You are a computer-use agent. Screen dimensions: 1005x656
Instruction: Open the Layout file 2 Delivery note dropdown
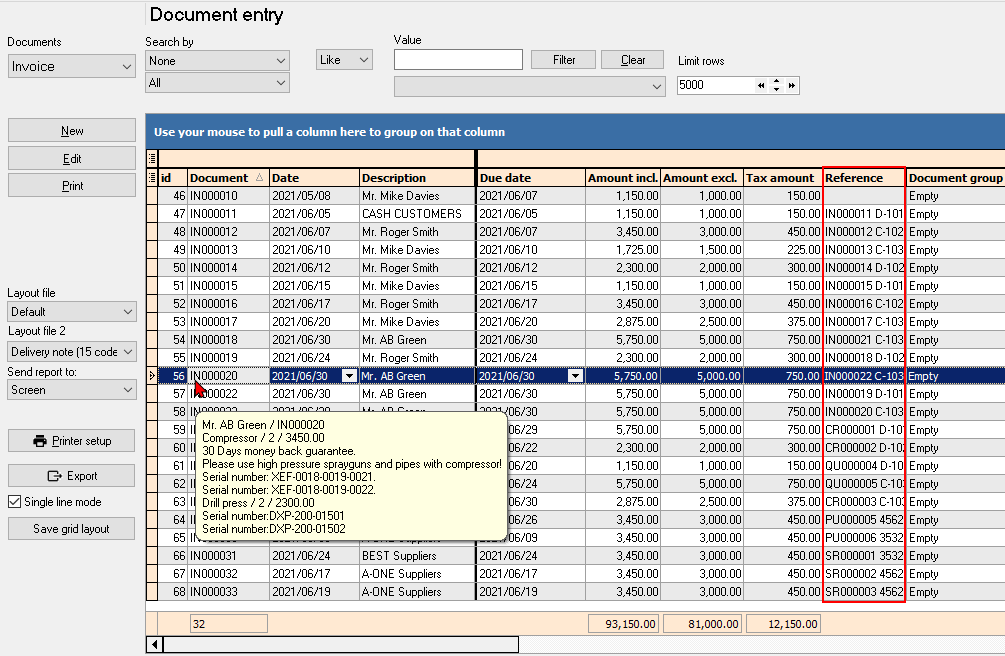coord(72,351)
